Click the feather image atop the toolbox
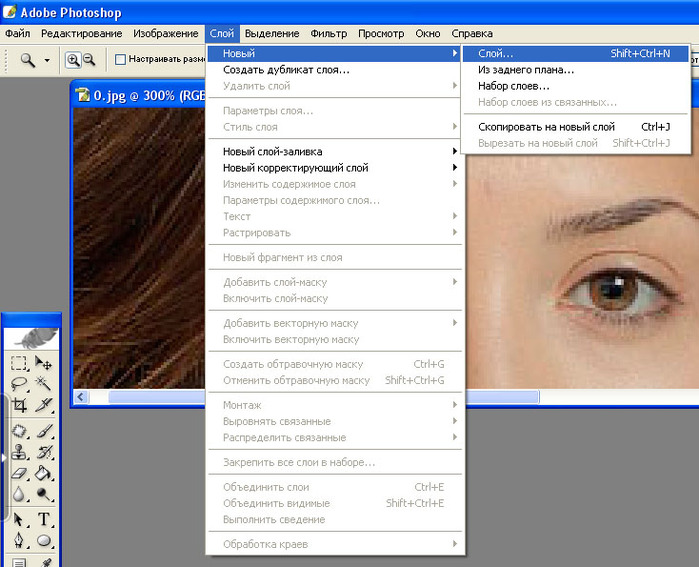 tap(31, 339)
